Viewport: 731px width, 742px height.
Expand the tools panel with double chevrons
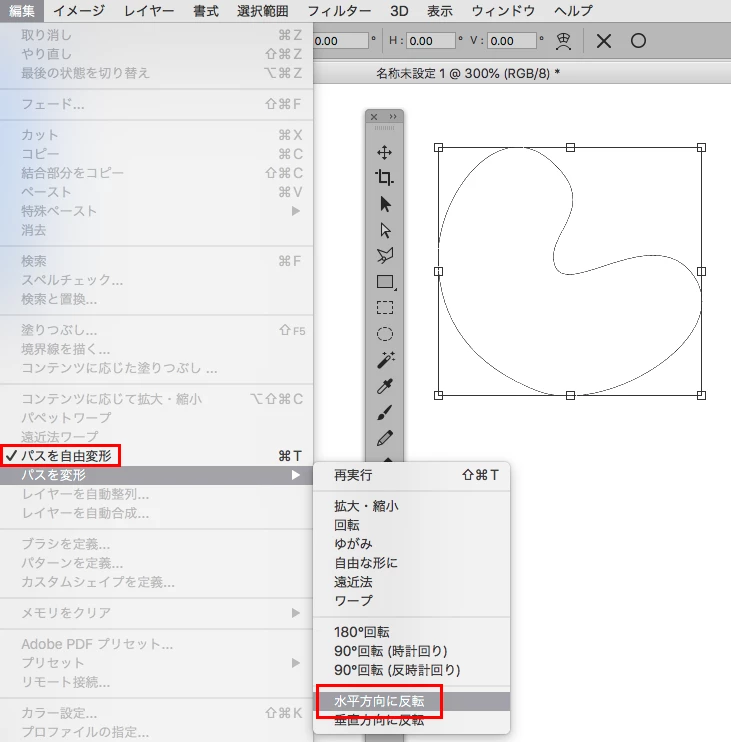393,116
